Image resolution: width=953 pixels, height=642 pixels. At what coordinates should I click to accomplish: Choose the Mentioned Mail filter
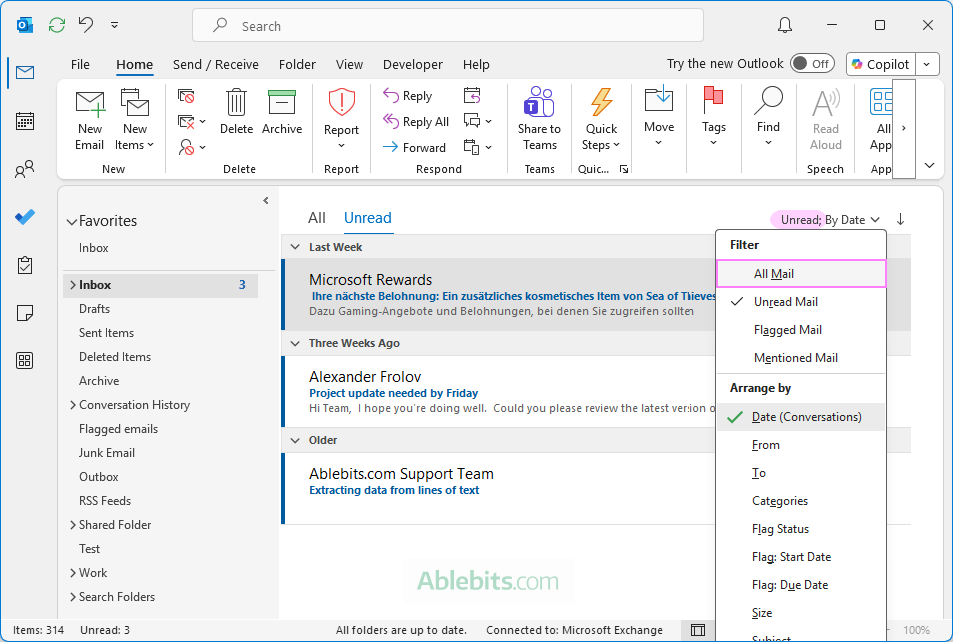point(801,357)
